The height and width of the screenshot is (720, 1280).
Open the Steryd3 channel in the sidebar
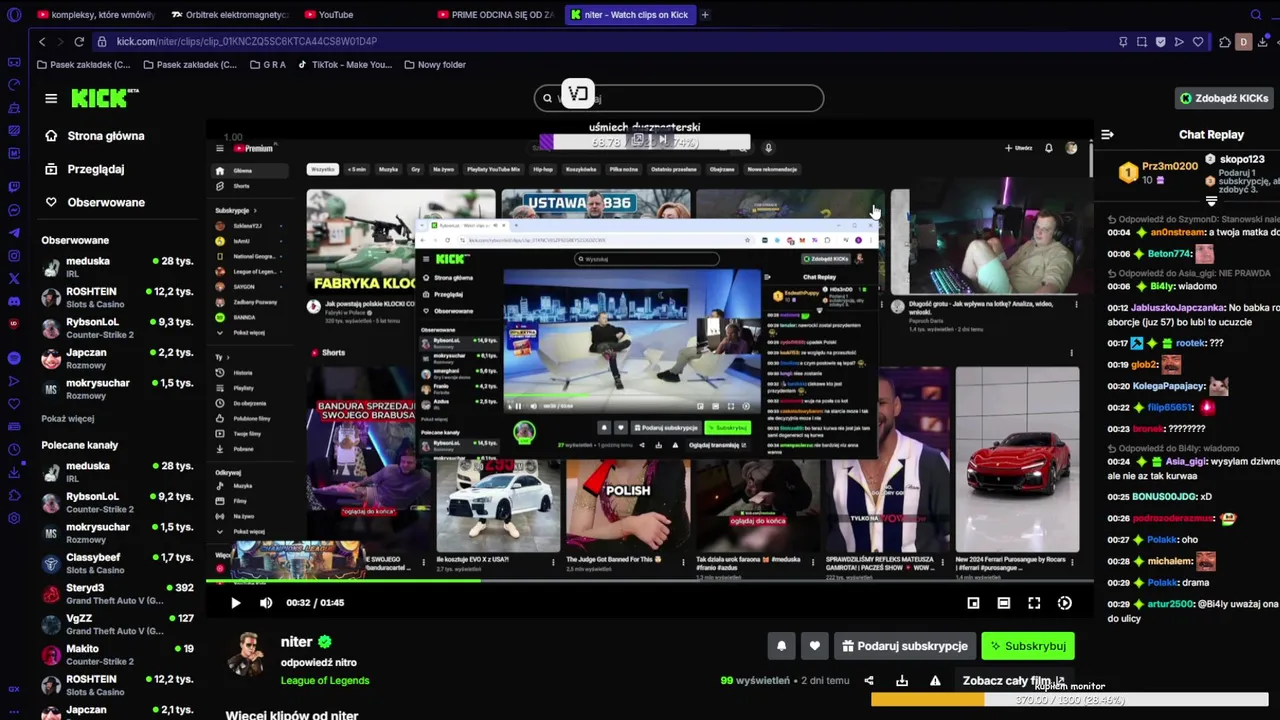tap(117, 594)
